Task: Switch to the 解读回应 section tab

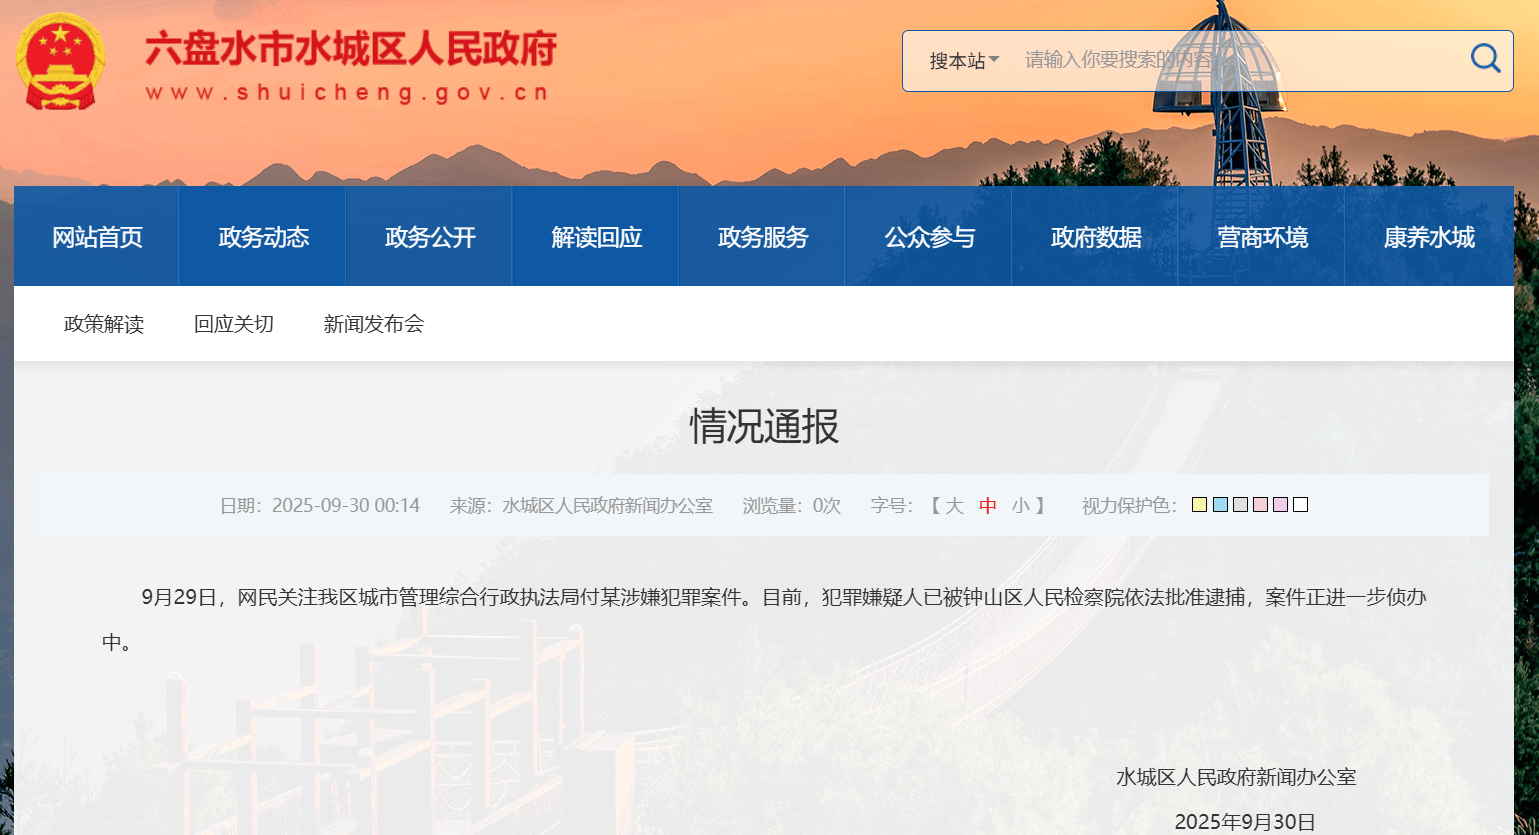Action: [595, 236]
